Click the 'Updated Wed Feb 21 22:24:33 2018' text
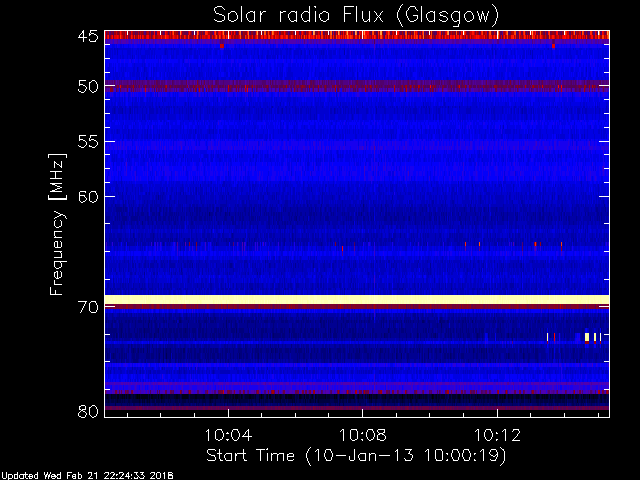Image resolution: width=640 pixels, height=480 pixels. [87, 476]
